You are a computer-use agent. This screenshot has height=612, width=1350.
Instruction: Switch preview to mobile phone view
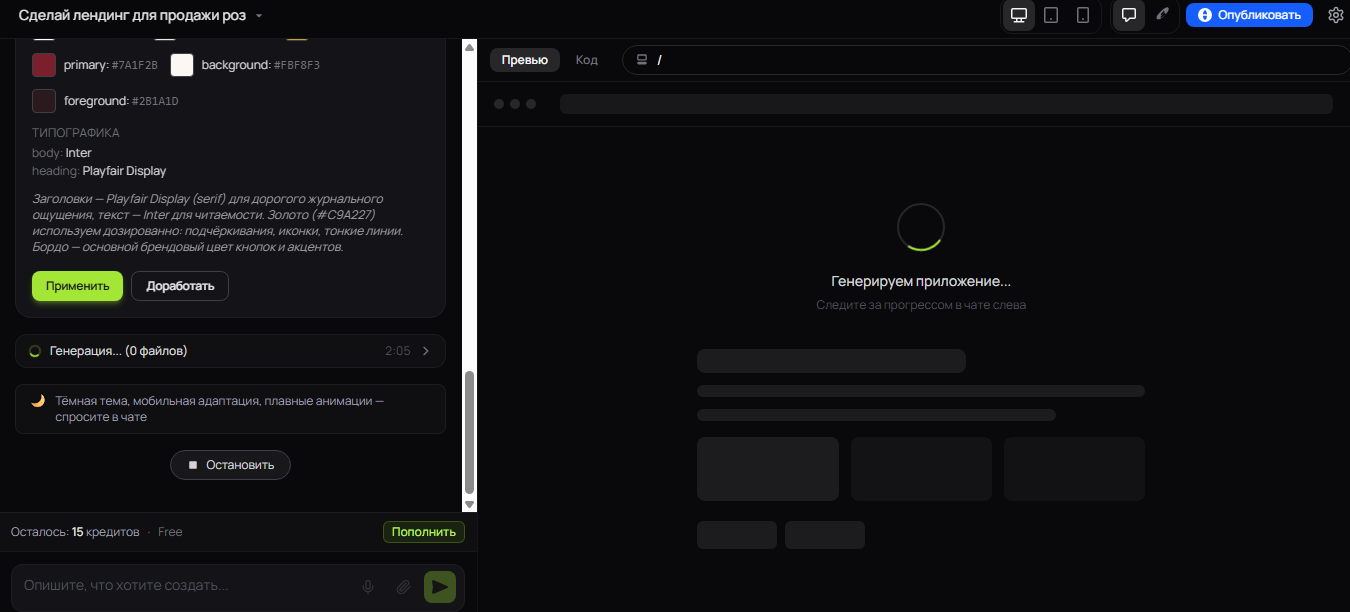click(x=1083, y=15)
